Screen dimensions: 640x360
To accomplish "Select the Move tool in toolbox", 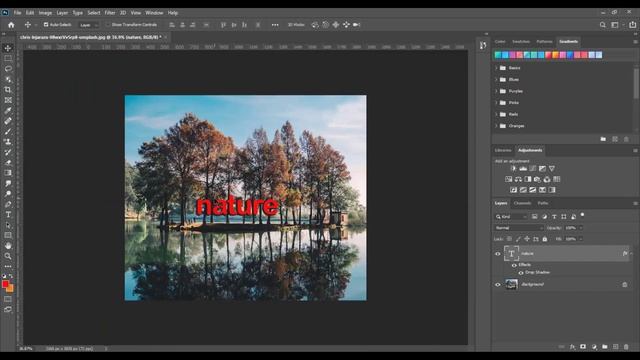I will point(8,48).
